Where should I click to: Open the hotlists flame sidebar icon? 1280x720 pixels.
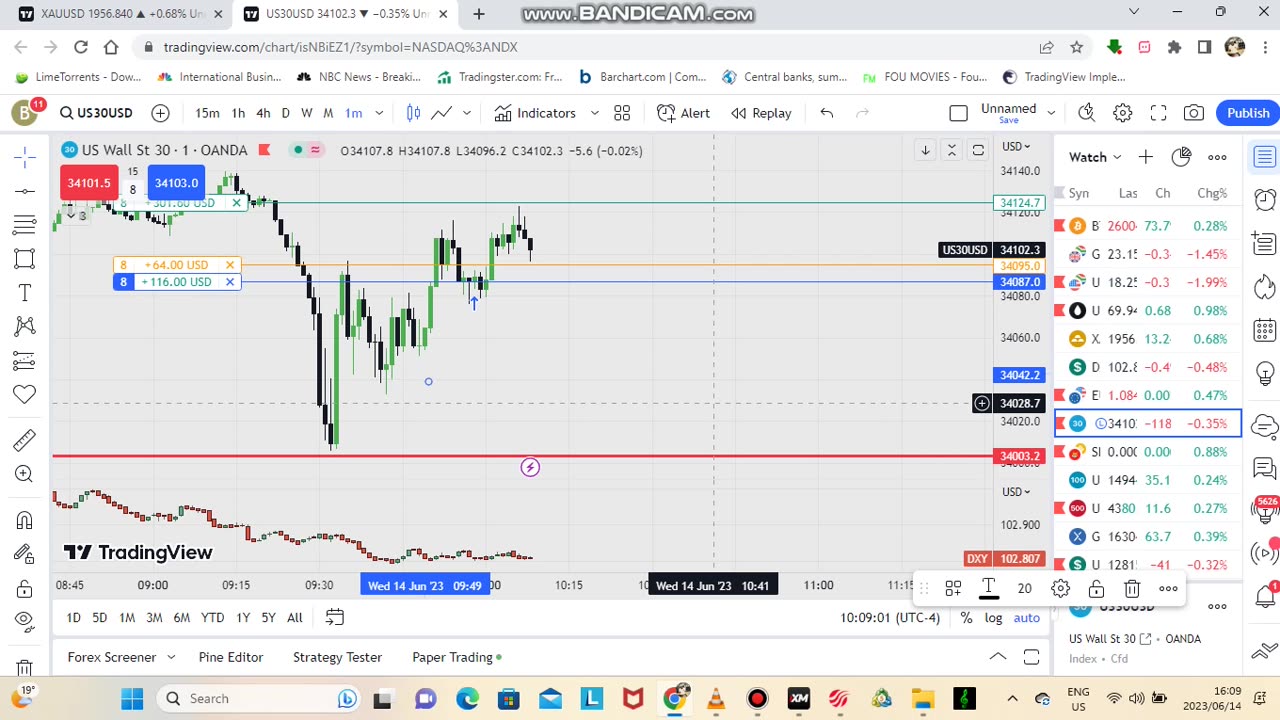[1265, 286]
